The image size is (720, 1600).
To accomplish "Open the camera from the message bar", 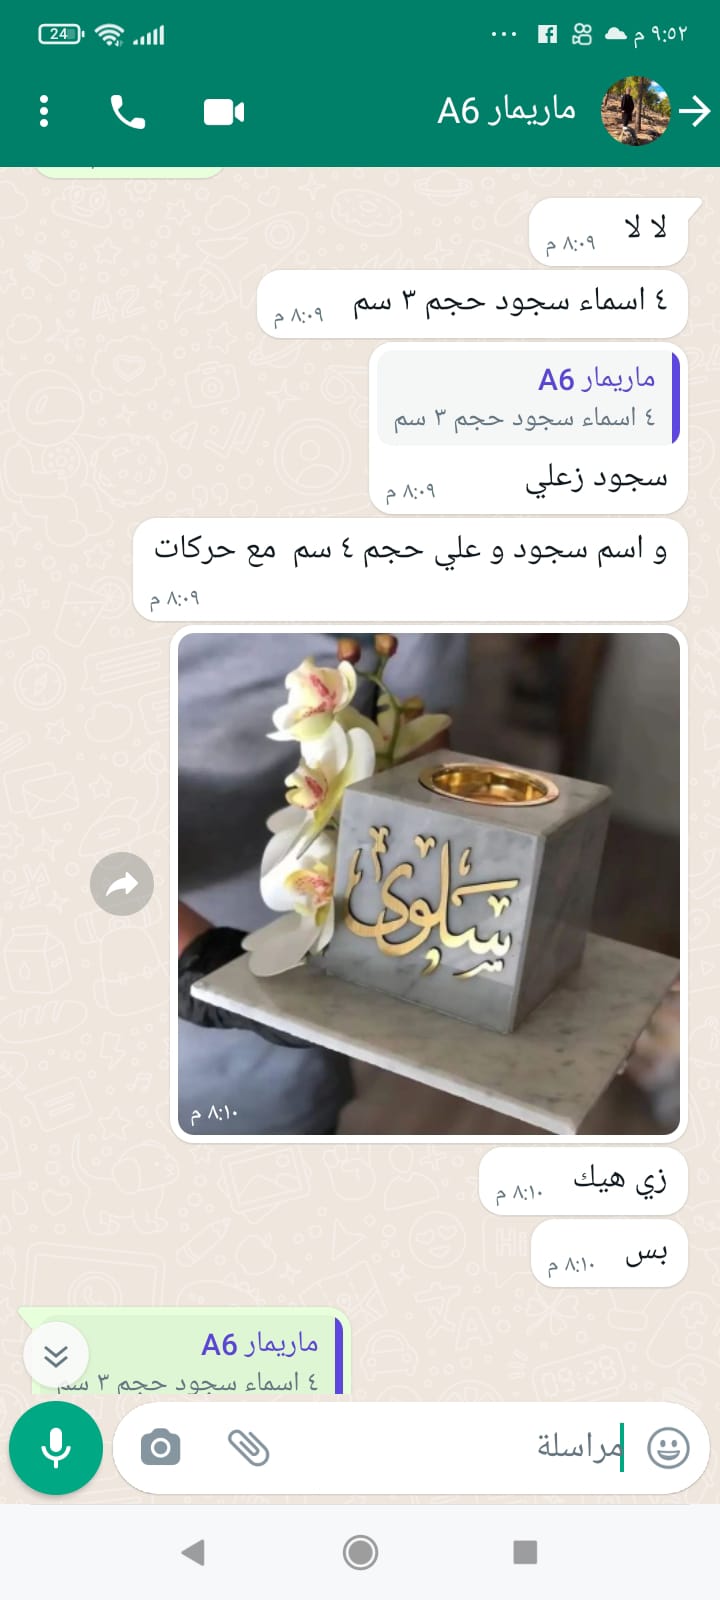I will click(x=160, y=1447).
